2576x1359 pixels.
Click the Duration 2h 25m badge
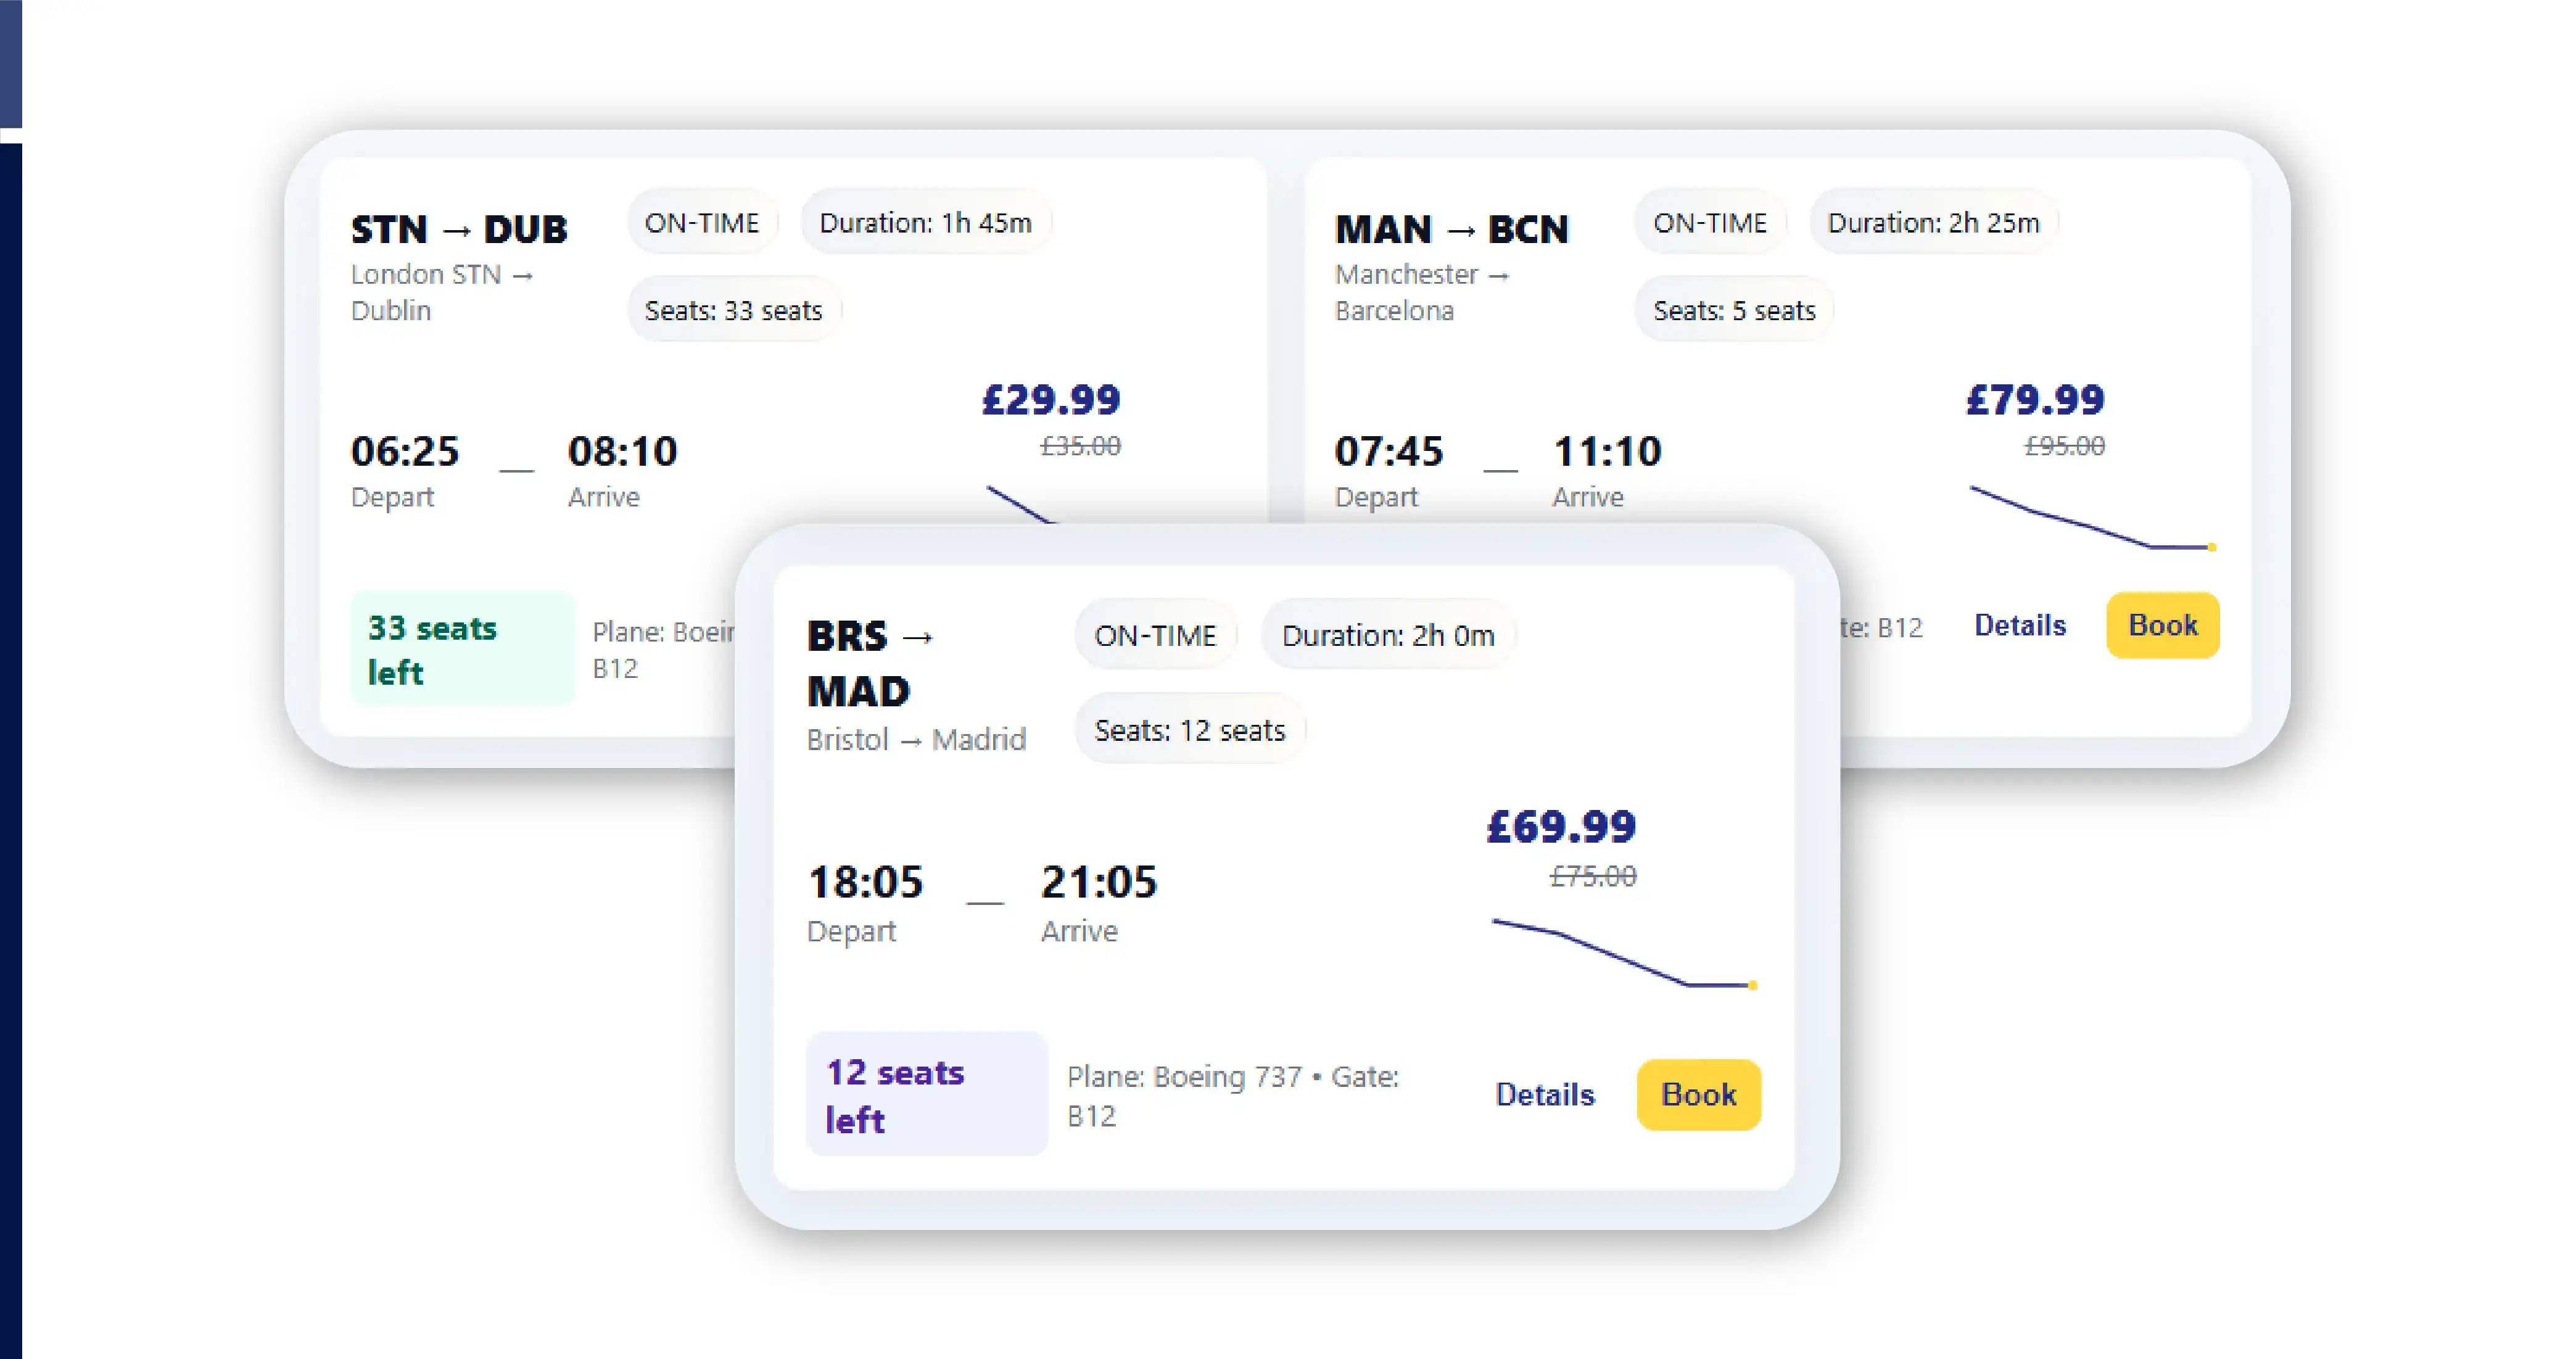(x=1933, y=222)
